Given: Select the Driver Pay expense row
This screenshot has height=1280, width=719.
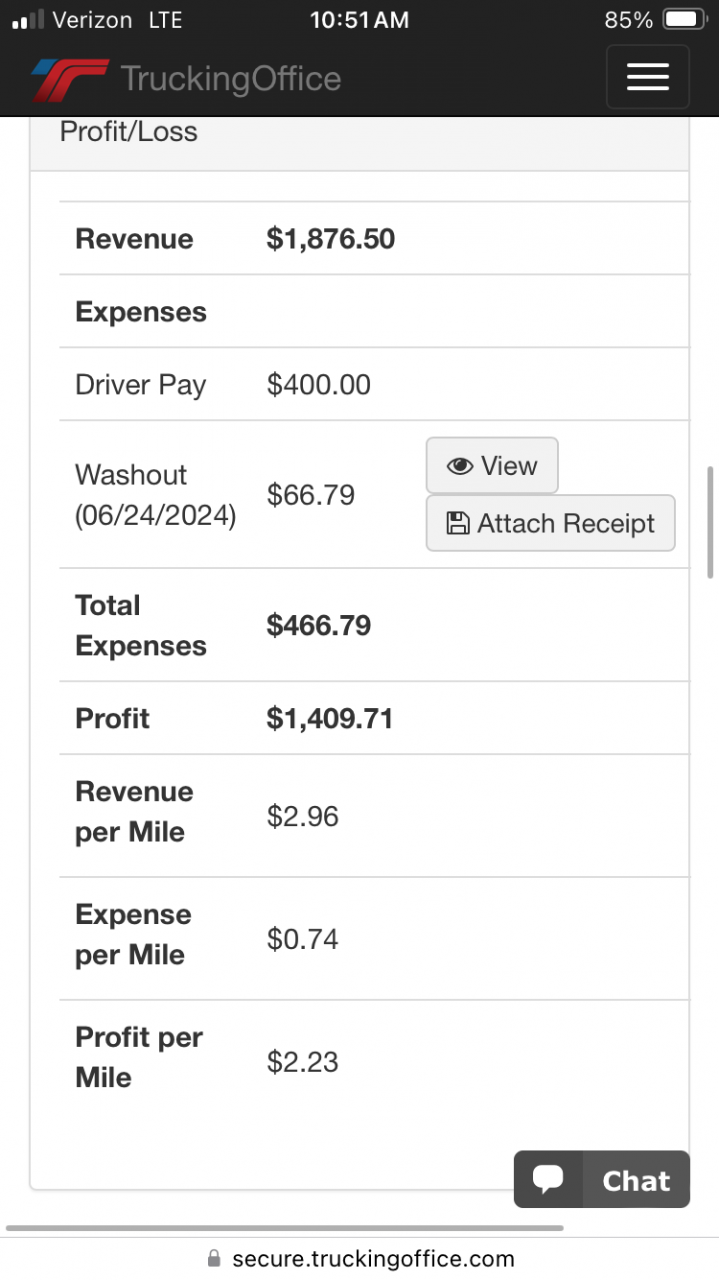Looking at the screenshot, I should tap(141, 385).
